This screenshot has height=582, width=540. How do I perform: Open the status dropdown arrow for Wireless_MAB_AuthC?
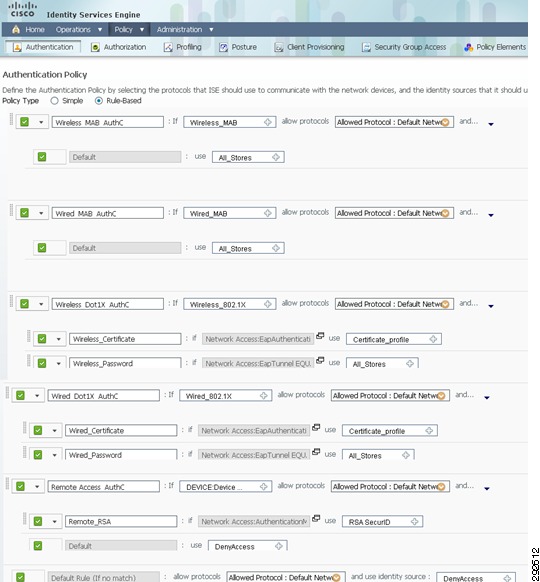coord(41,122)
